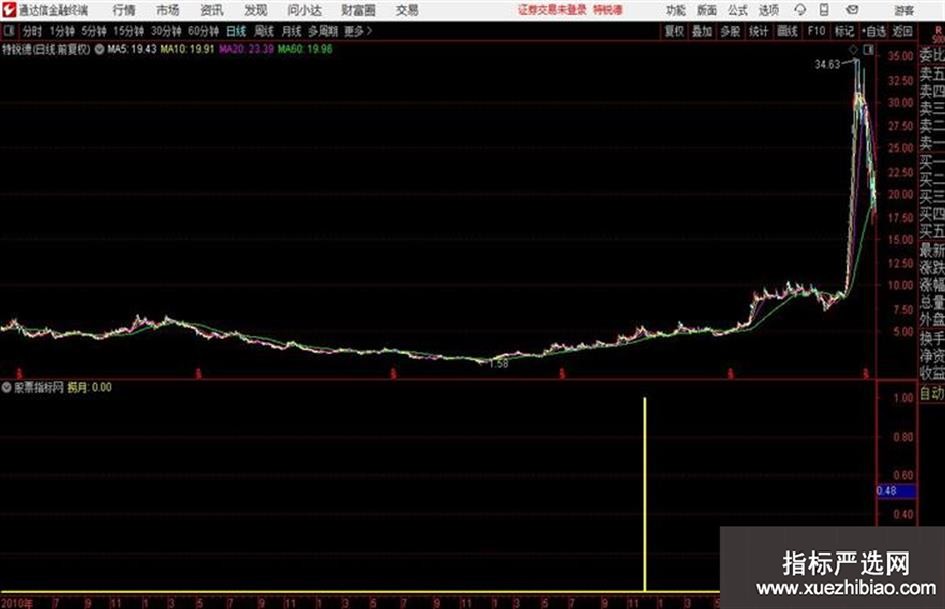Image resolution: width=945 pixels, height=609 pixels.
Task: Click the MA10: 19.91 value label
Action: coord(187,49)
